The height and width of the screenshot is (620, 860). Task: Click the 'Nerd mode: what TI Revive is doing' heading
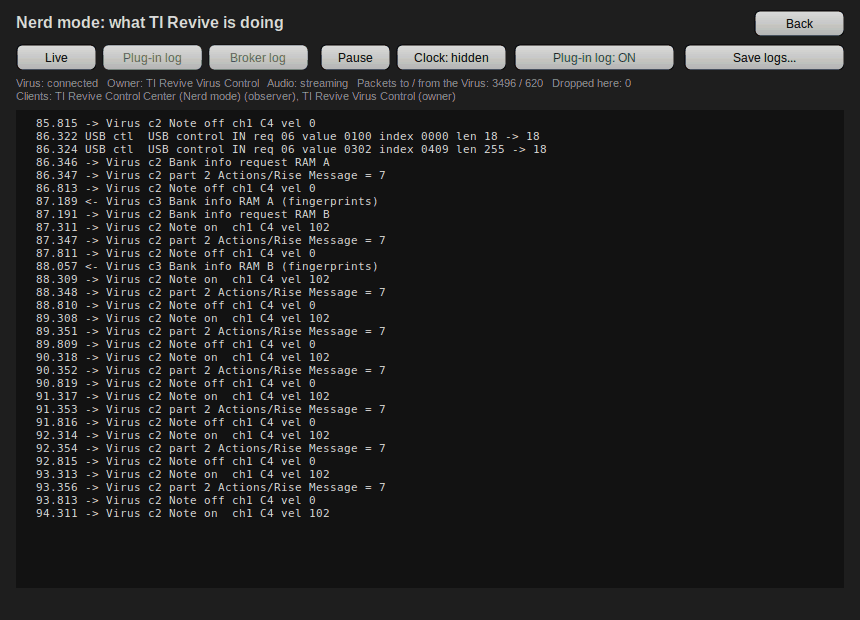(150, 22)
